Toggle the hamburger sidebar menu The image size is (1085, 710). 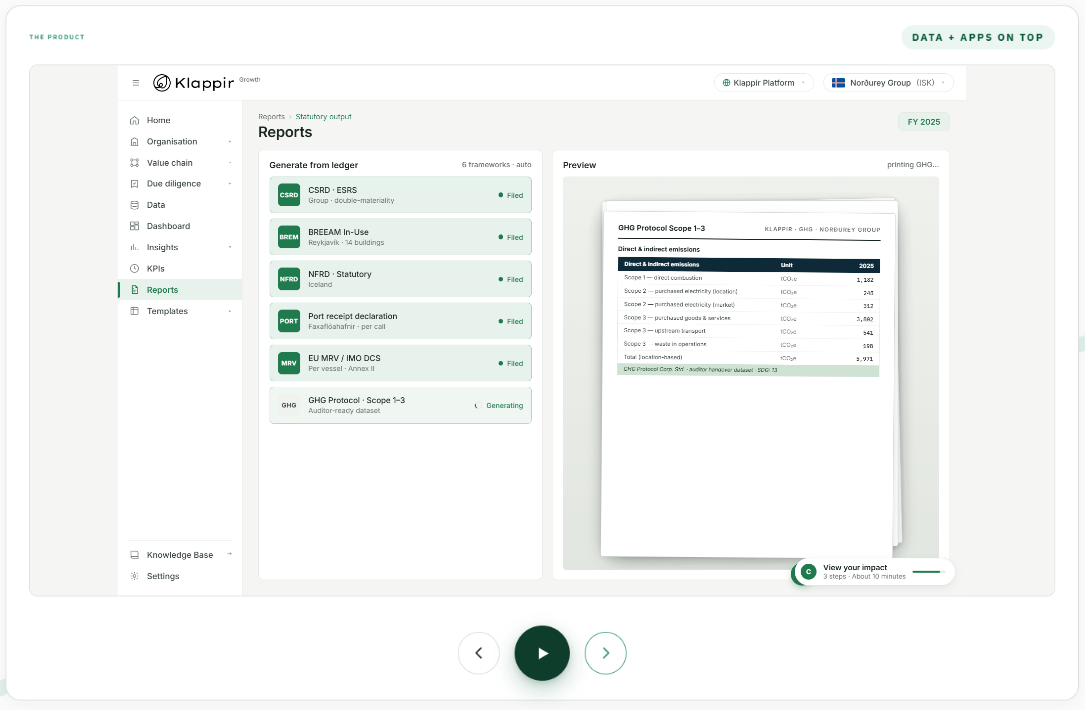click(x=136, y=83)
